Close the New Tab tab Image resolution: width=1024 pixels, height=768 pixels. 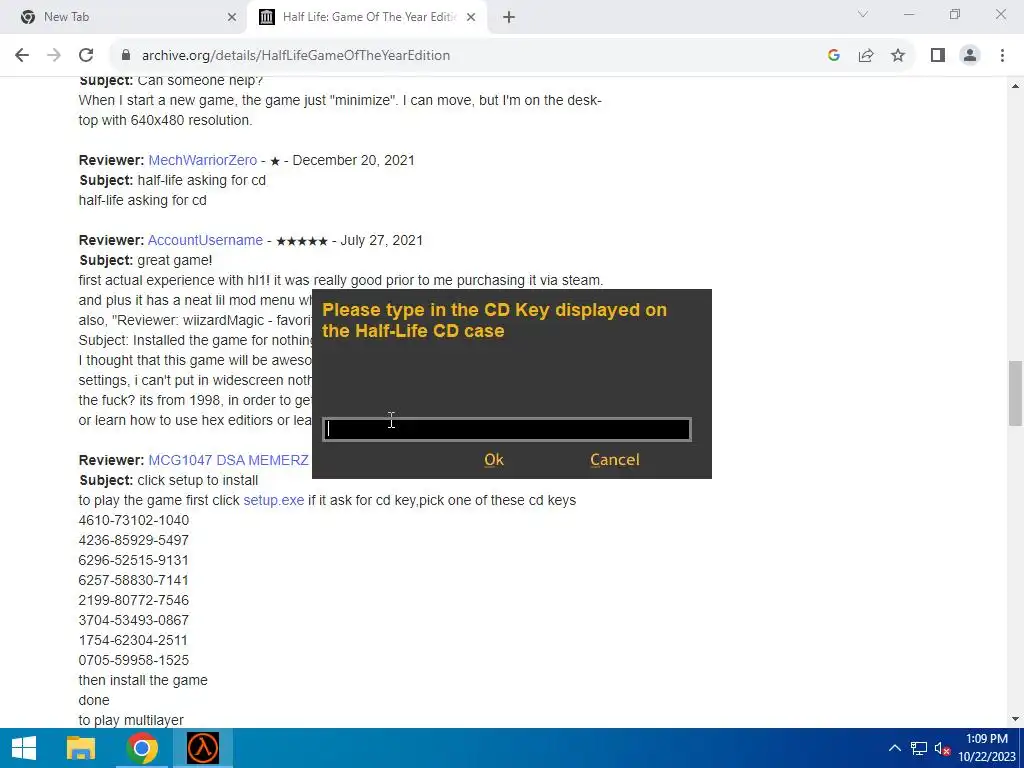pyautogui.click(x=231, y=17)
